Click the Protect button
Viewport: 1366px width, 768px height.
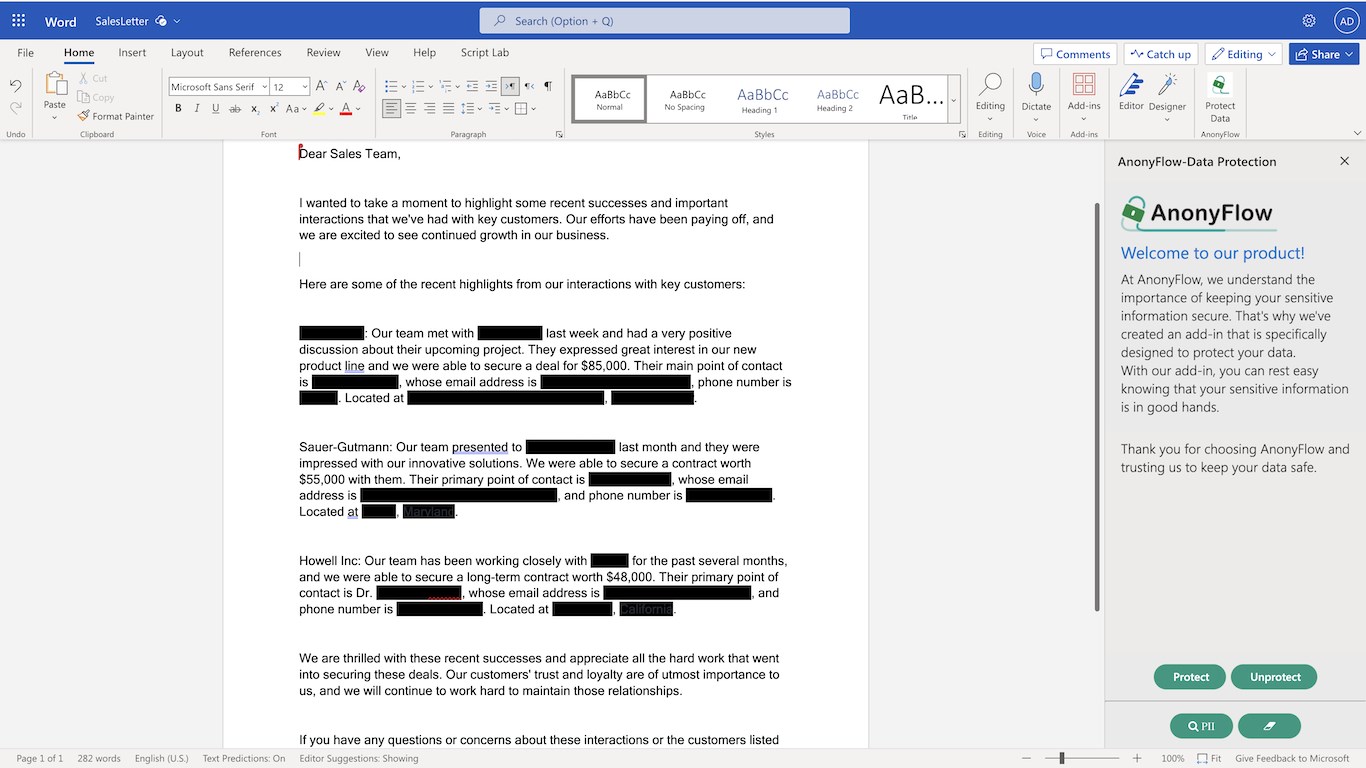pyautogui.click(x=1190, y=677)
